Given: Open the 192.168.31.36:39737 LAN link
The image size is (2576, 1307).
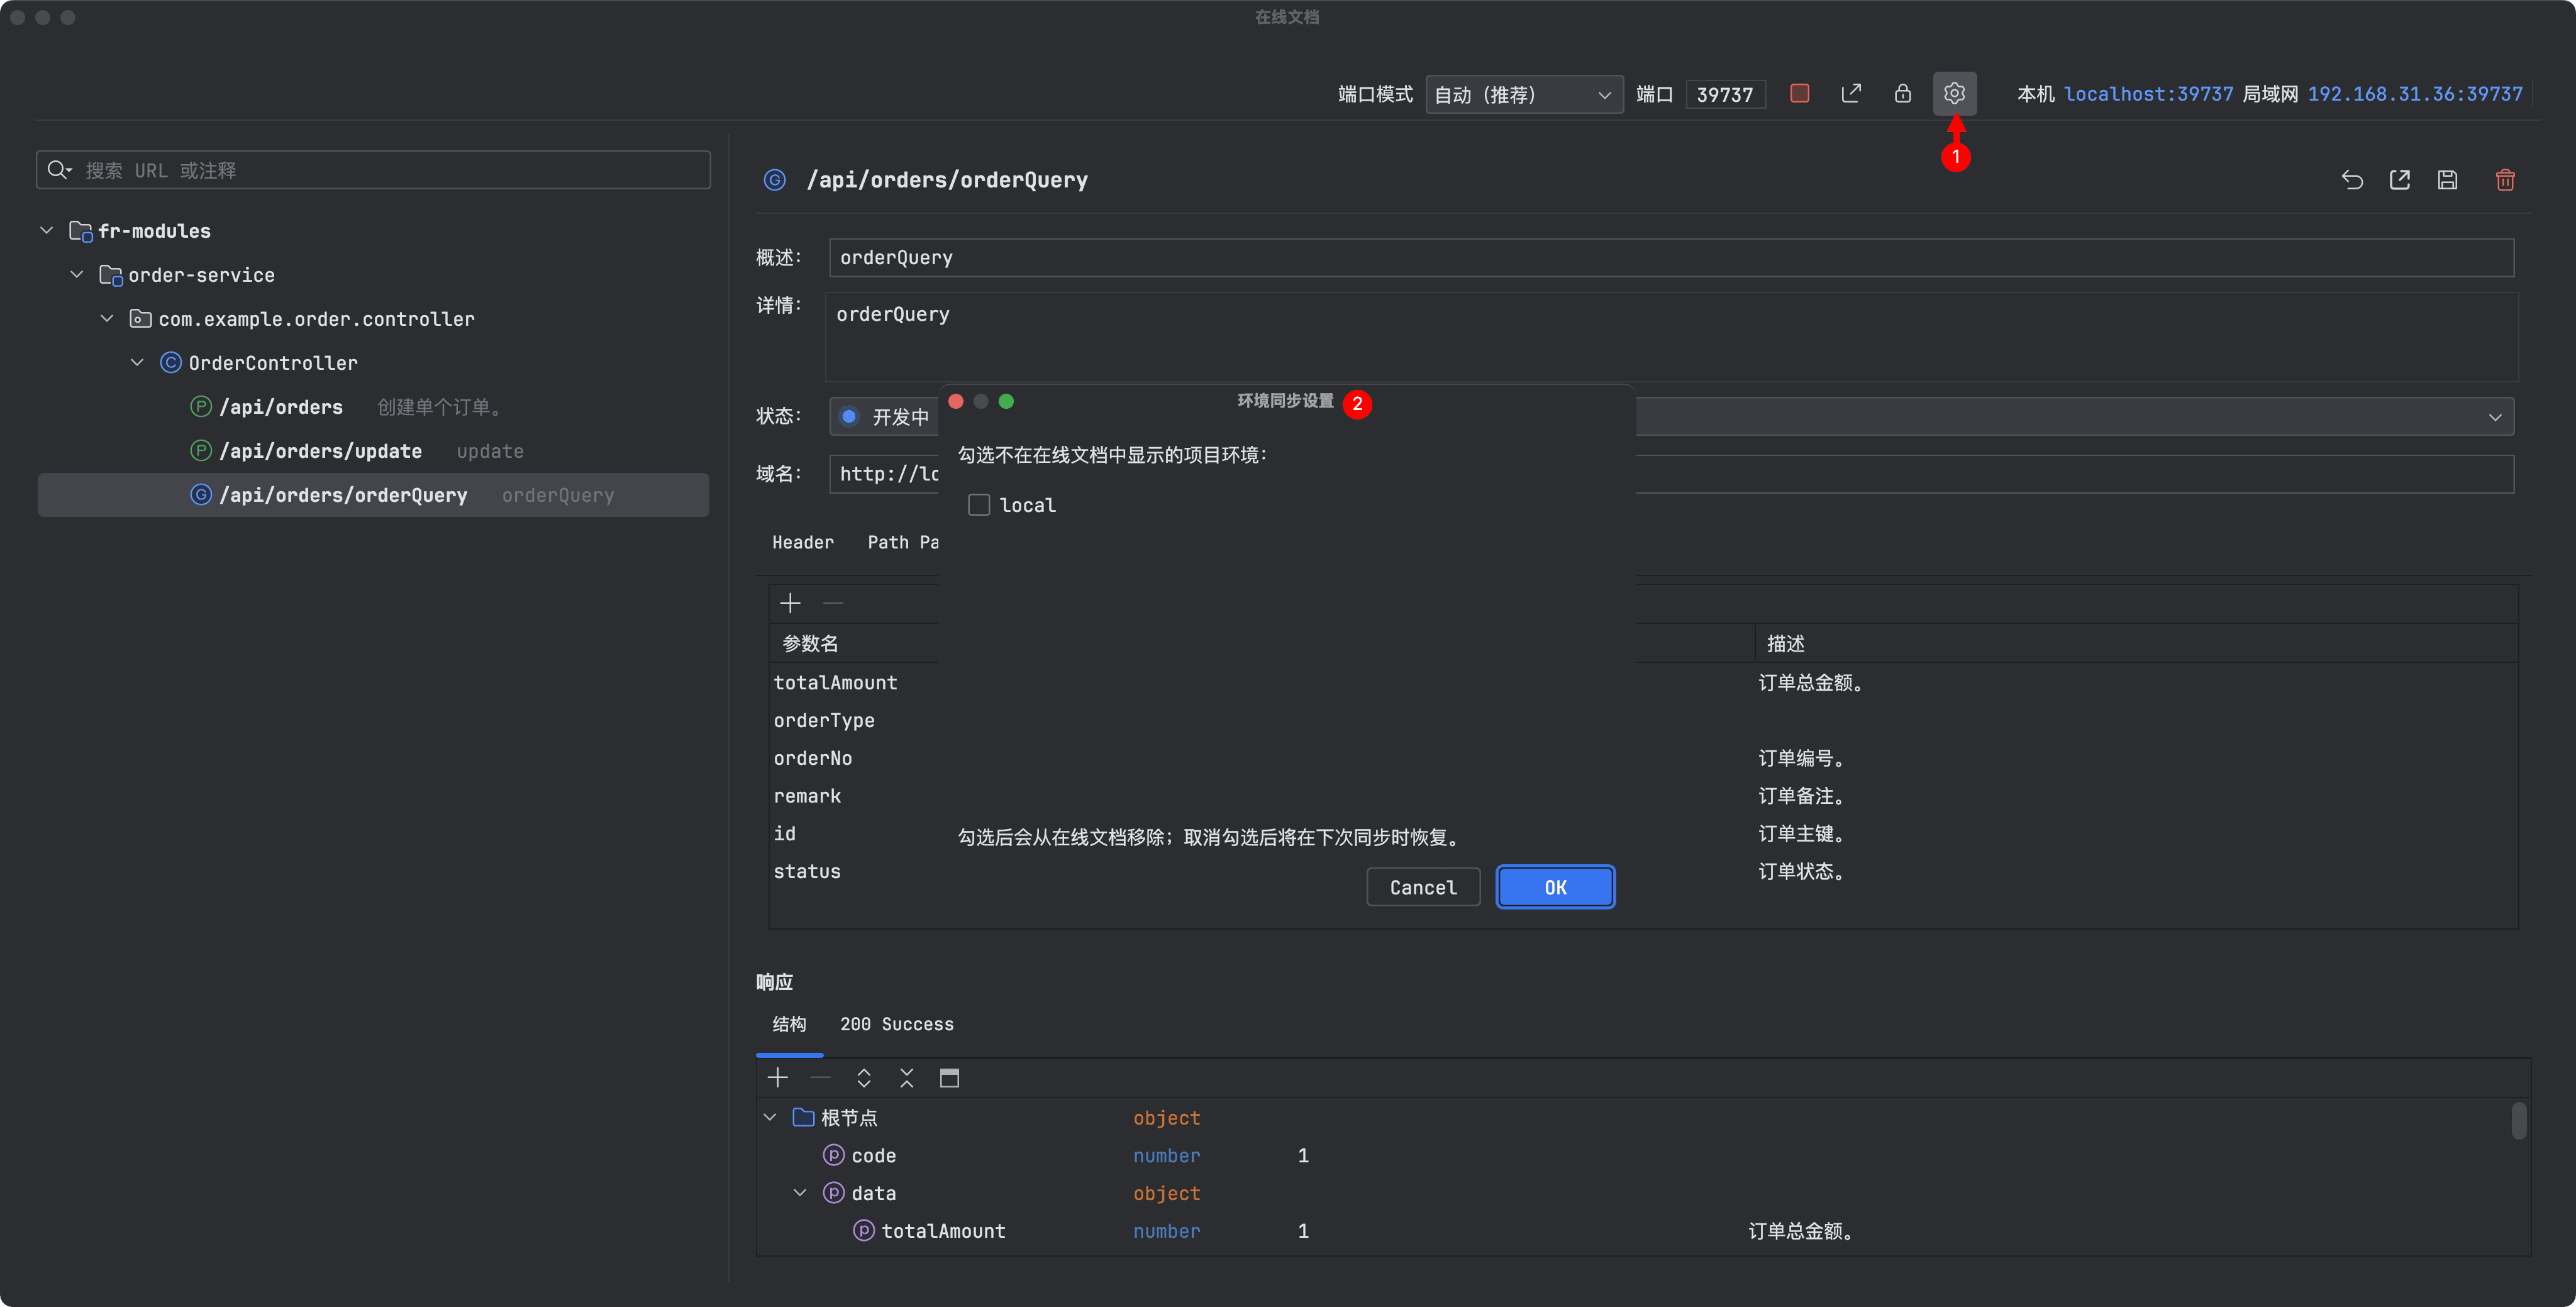Looking at the screenshot, I should tap(2415, 94).
